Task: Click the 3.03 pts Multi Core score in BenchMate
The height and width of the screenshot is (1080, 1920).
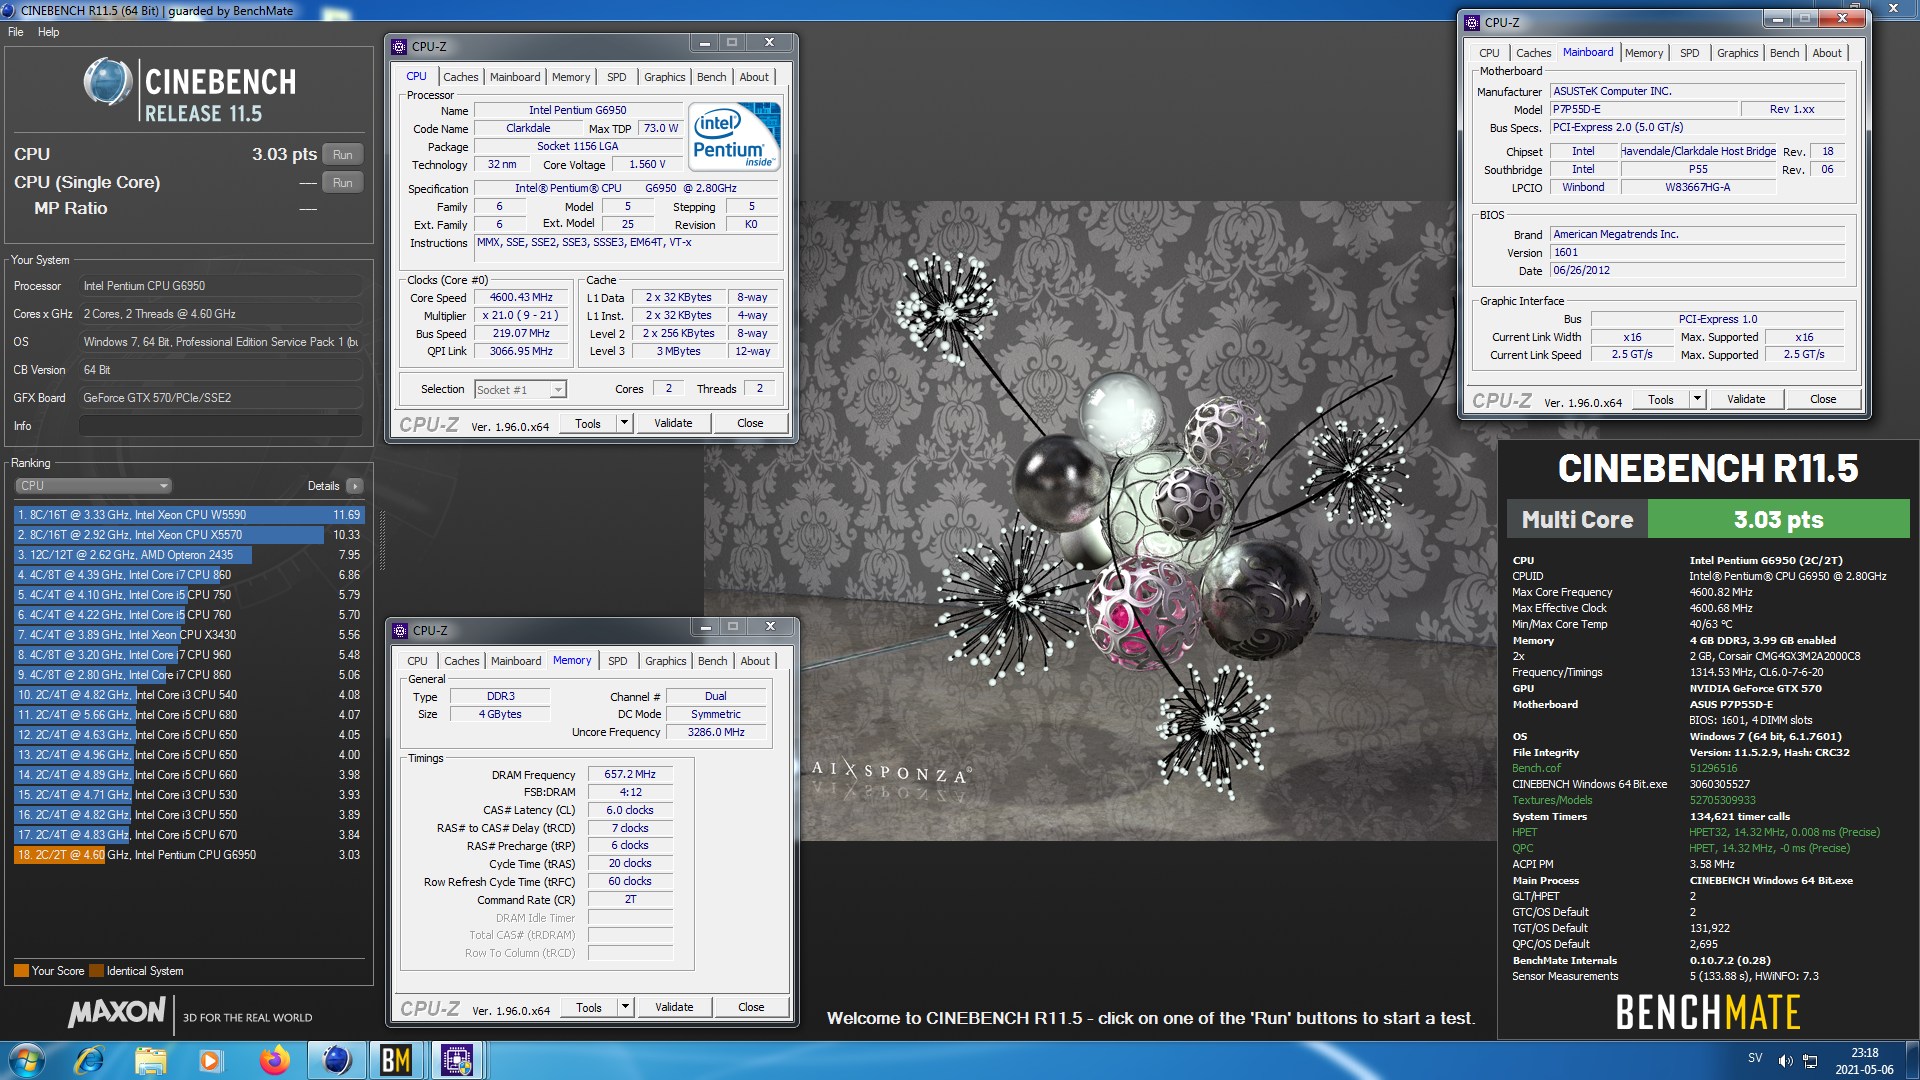Action: pos(1778,519)
